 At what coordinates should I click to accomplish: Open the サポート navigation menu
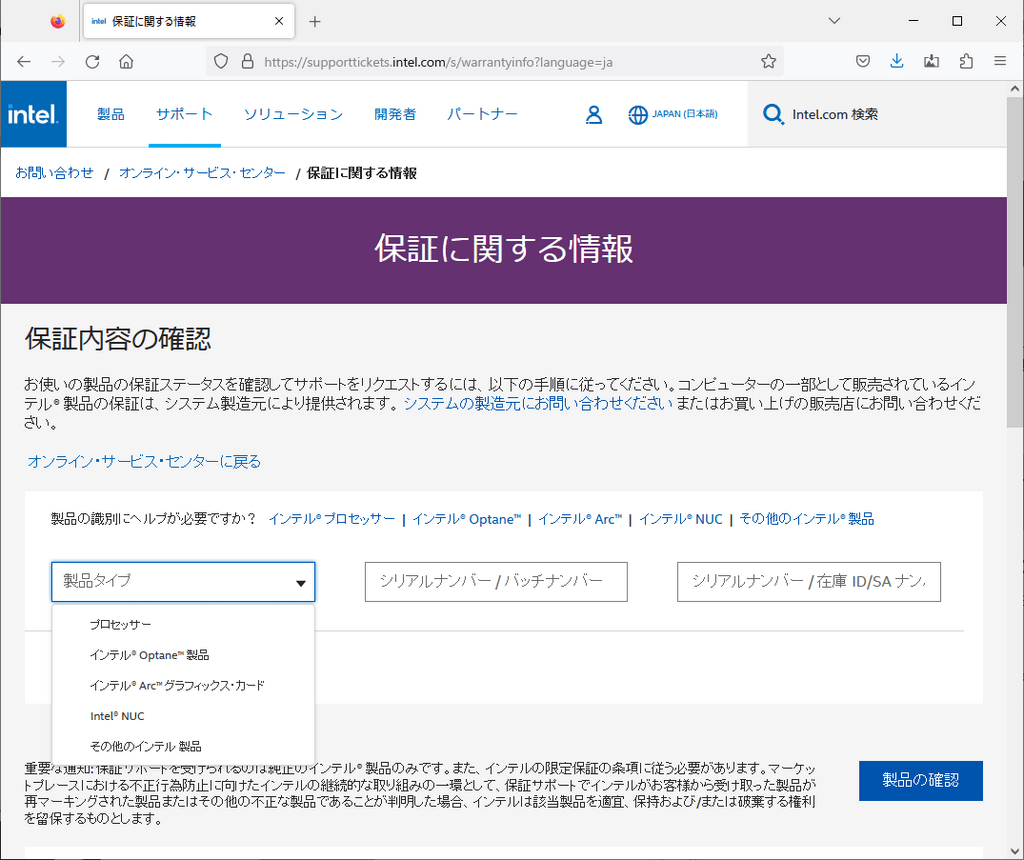[x=184, y=114]
